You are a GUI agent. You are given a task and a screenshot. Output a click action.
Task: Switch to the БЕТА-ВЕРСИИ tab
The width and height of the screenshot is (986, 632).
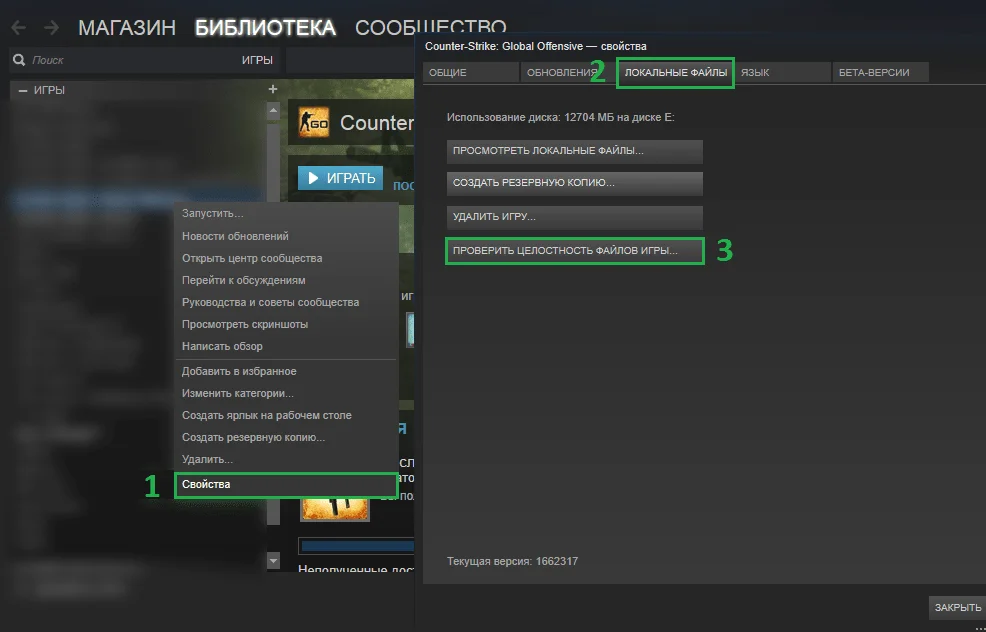pyautogui.click(x=880, y=72)
